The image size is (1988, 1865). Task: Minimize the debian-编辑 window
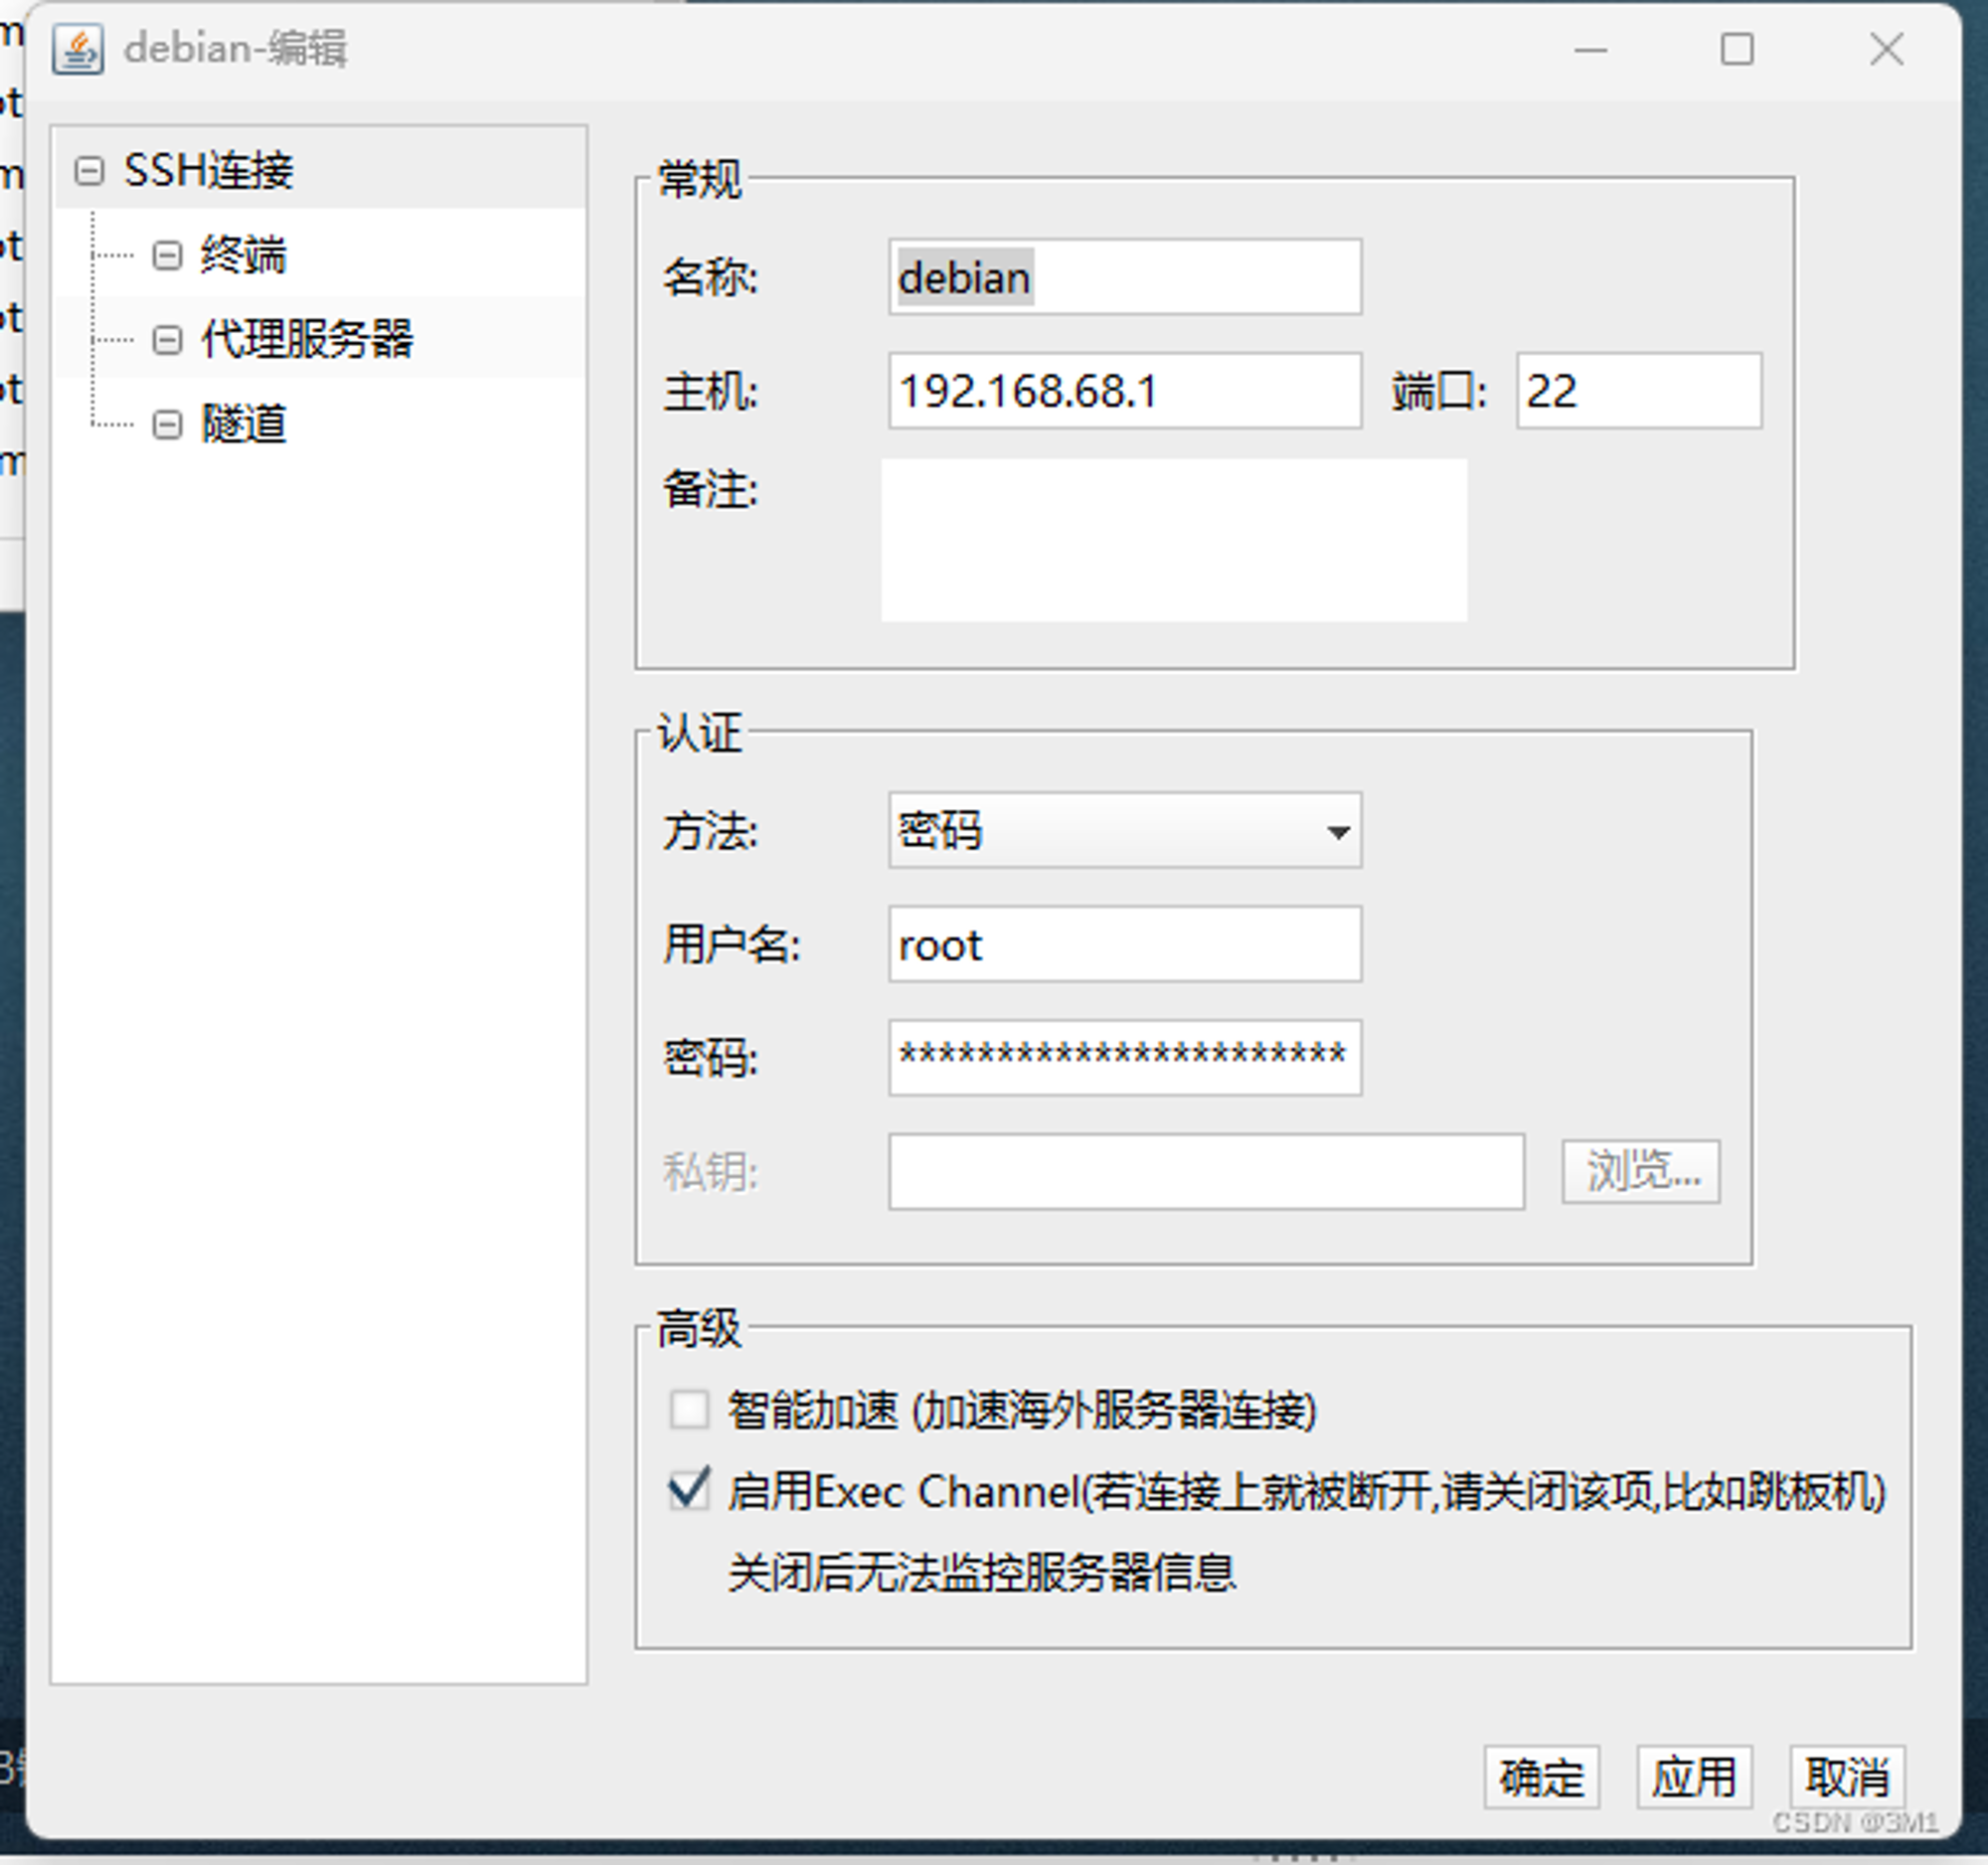(1590, 49)
